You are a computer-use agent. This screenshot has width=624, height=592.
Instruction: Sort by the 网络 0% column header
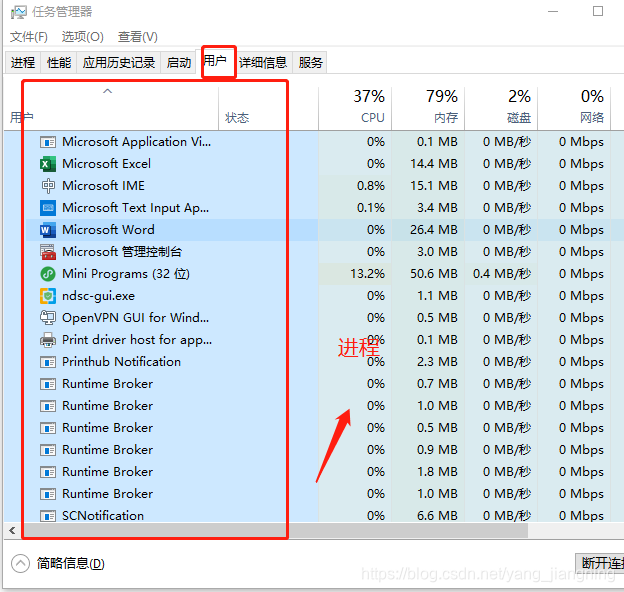click(574, 109)
